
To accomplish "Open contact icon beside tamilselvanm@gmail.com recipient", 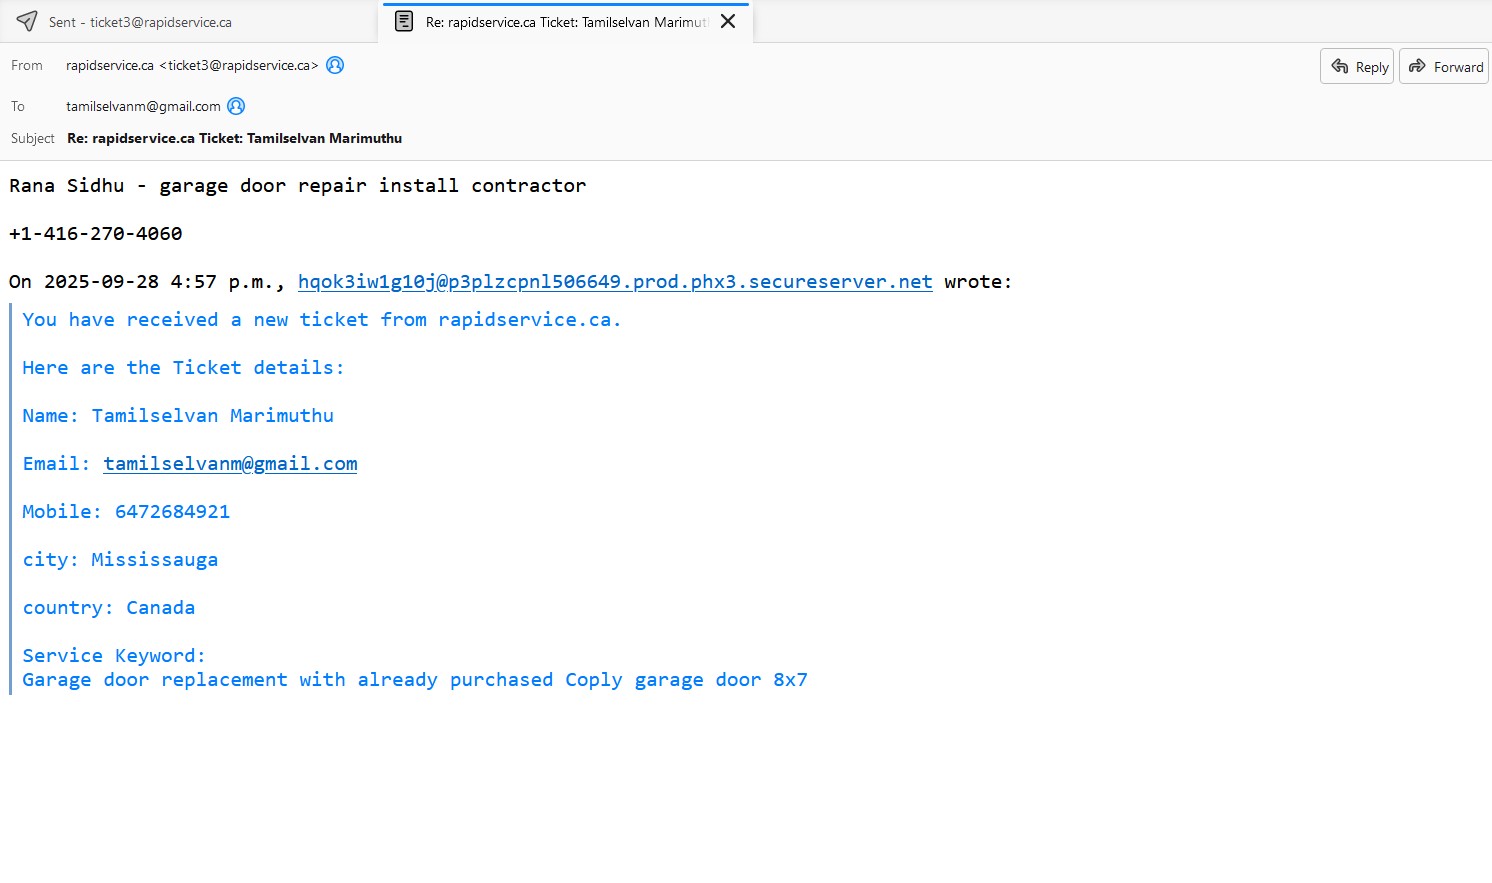I will tap(236, 106).
